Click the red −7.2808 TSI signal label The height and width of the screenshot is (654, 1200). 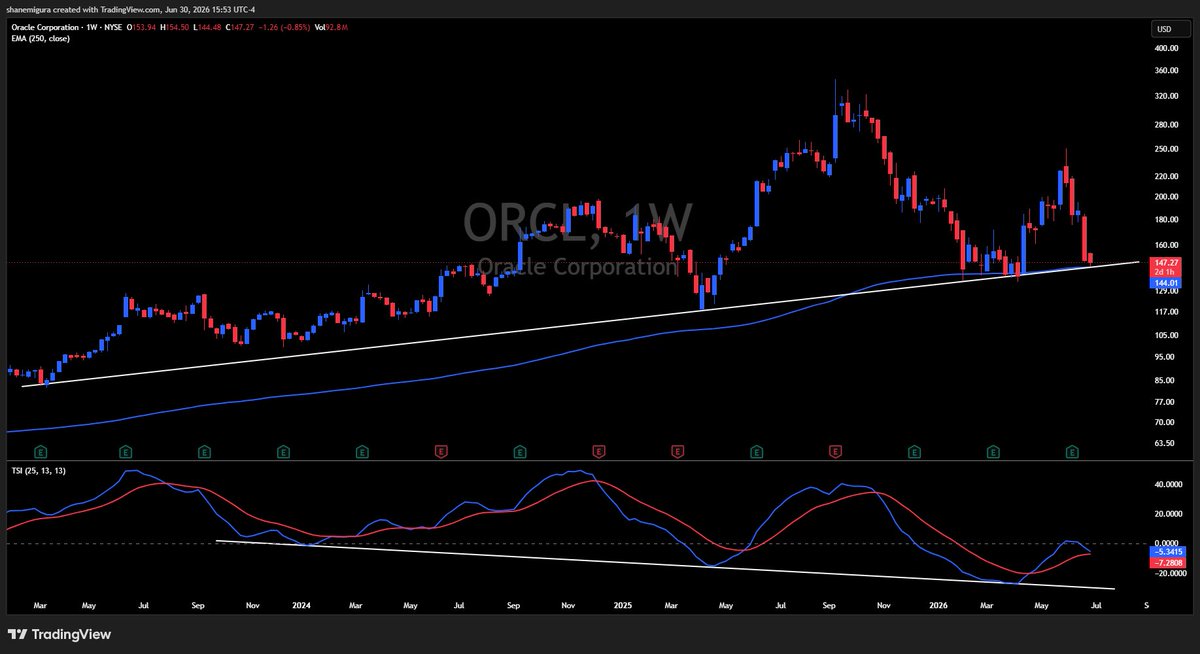tap(1168, 562)
